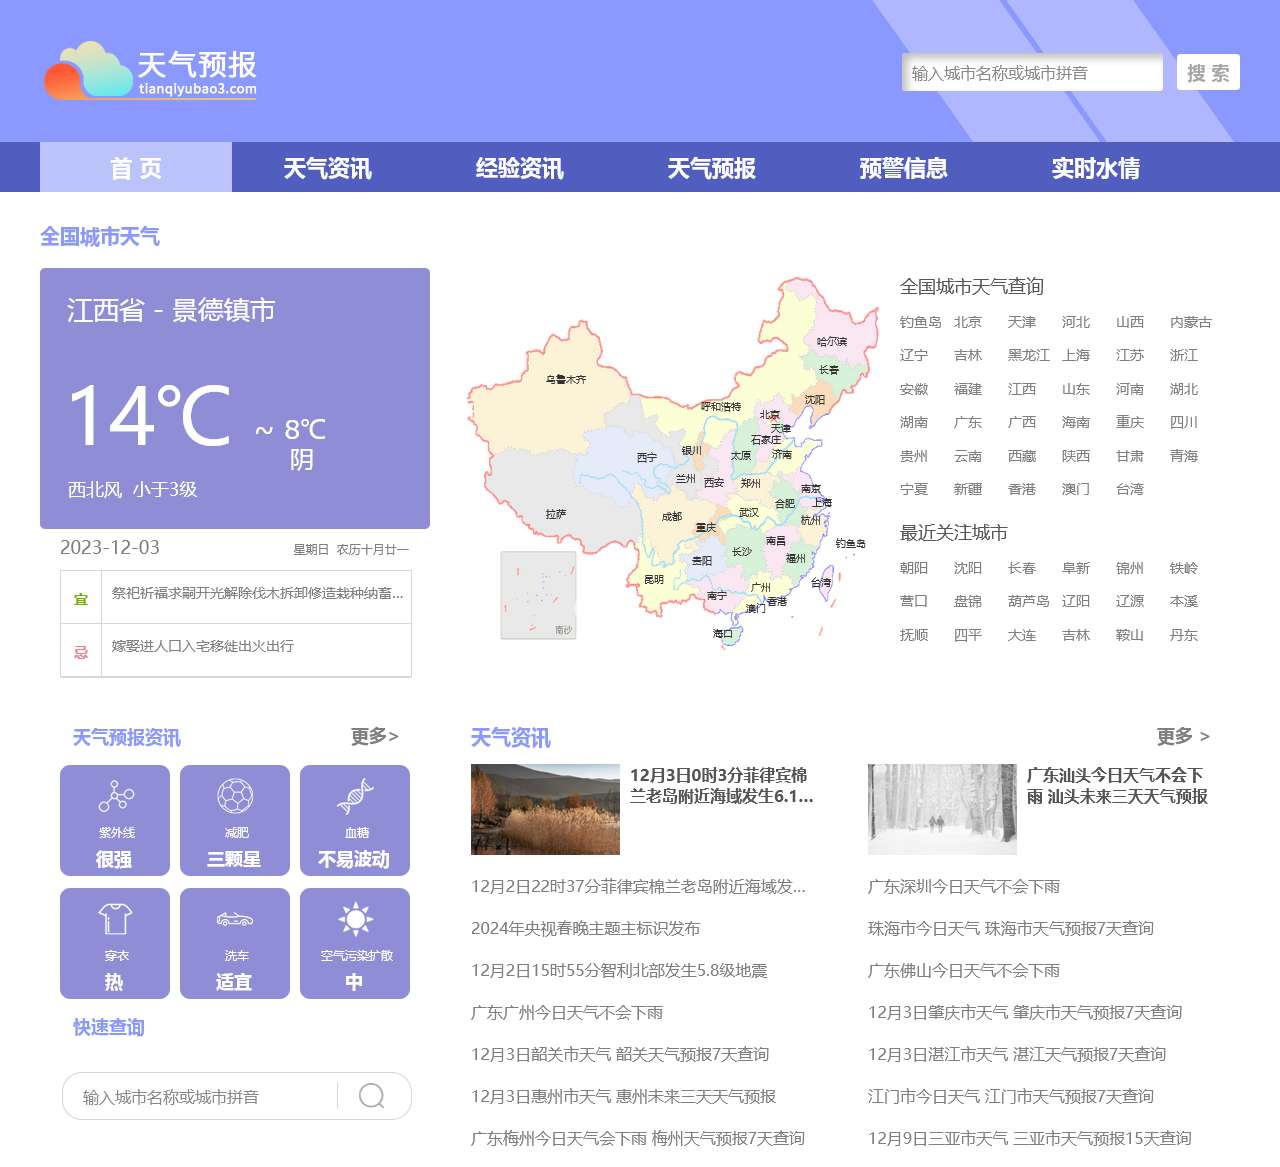The width and height of the screenshot is (1280, 1167).
Task: Click 成都 on the China map
Action: pos(672,517)
